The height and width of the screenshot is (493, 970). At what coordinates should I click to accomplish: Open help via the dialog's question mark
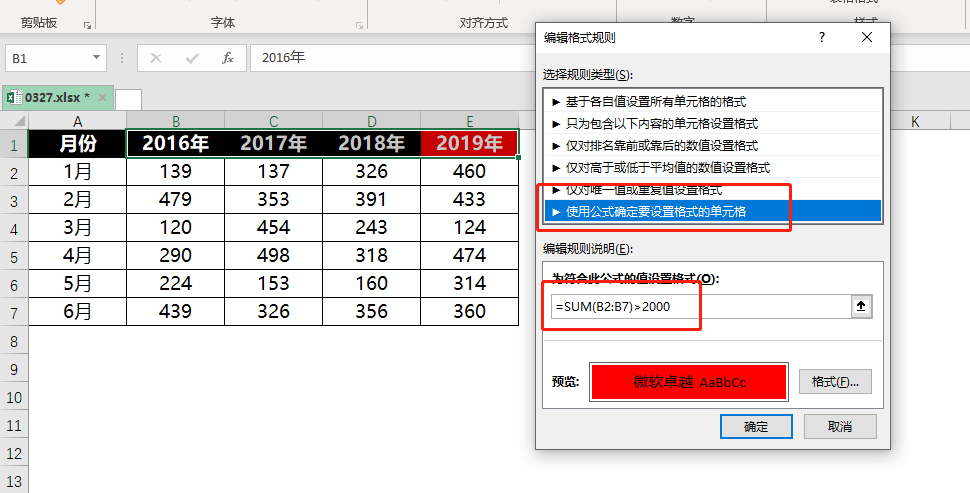point(822,37)
